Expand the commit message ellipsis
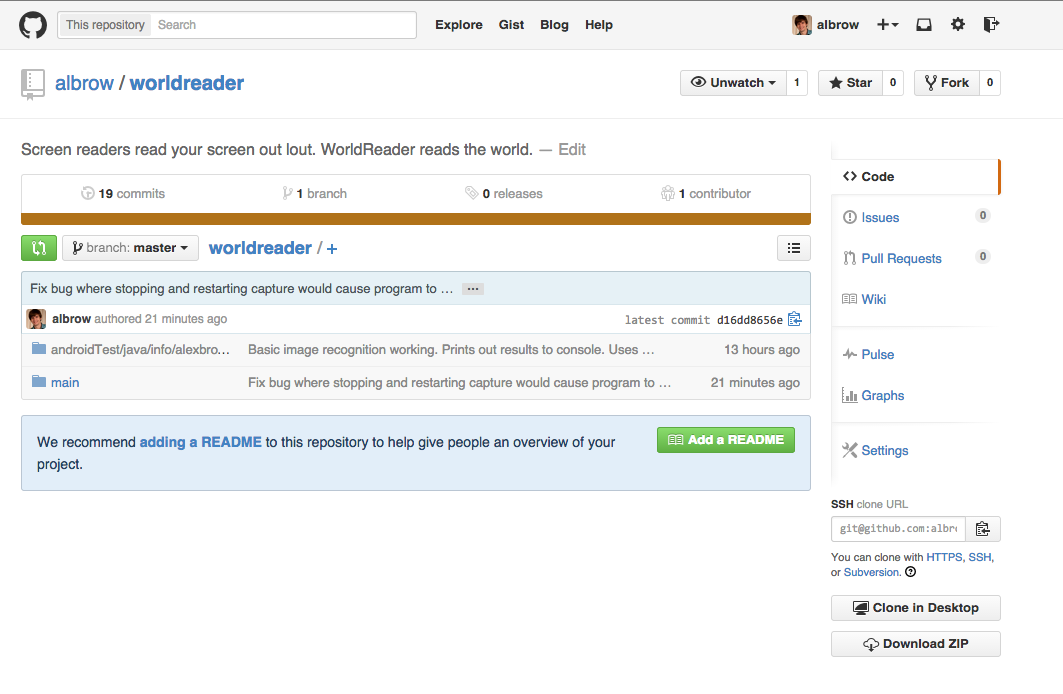Screen dimensions: 1063x694 click(473, 289)
